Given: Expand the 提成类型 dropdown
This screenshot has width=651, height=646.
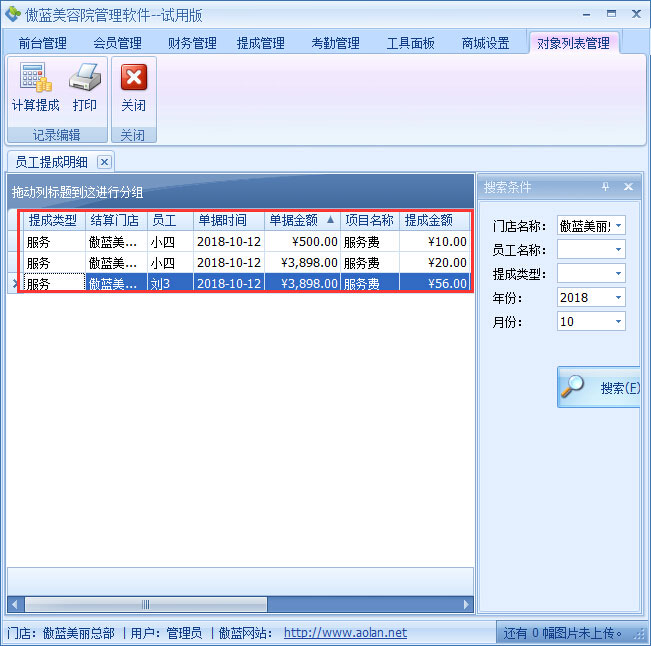Looking at the screenshot, I should 619,274.
